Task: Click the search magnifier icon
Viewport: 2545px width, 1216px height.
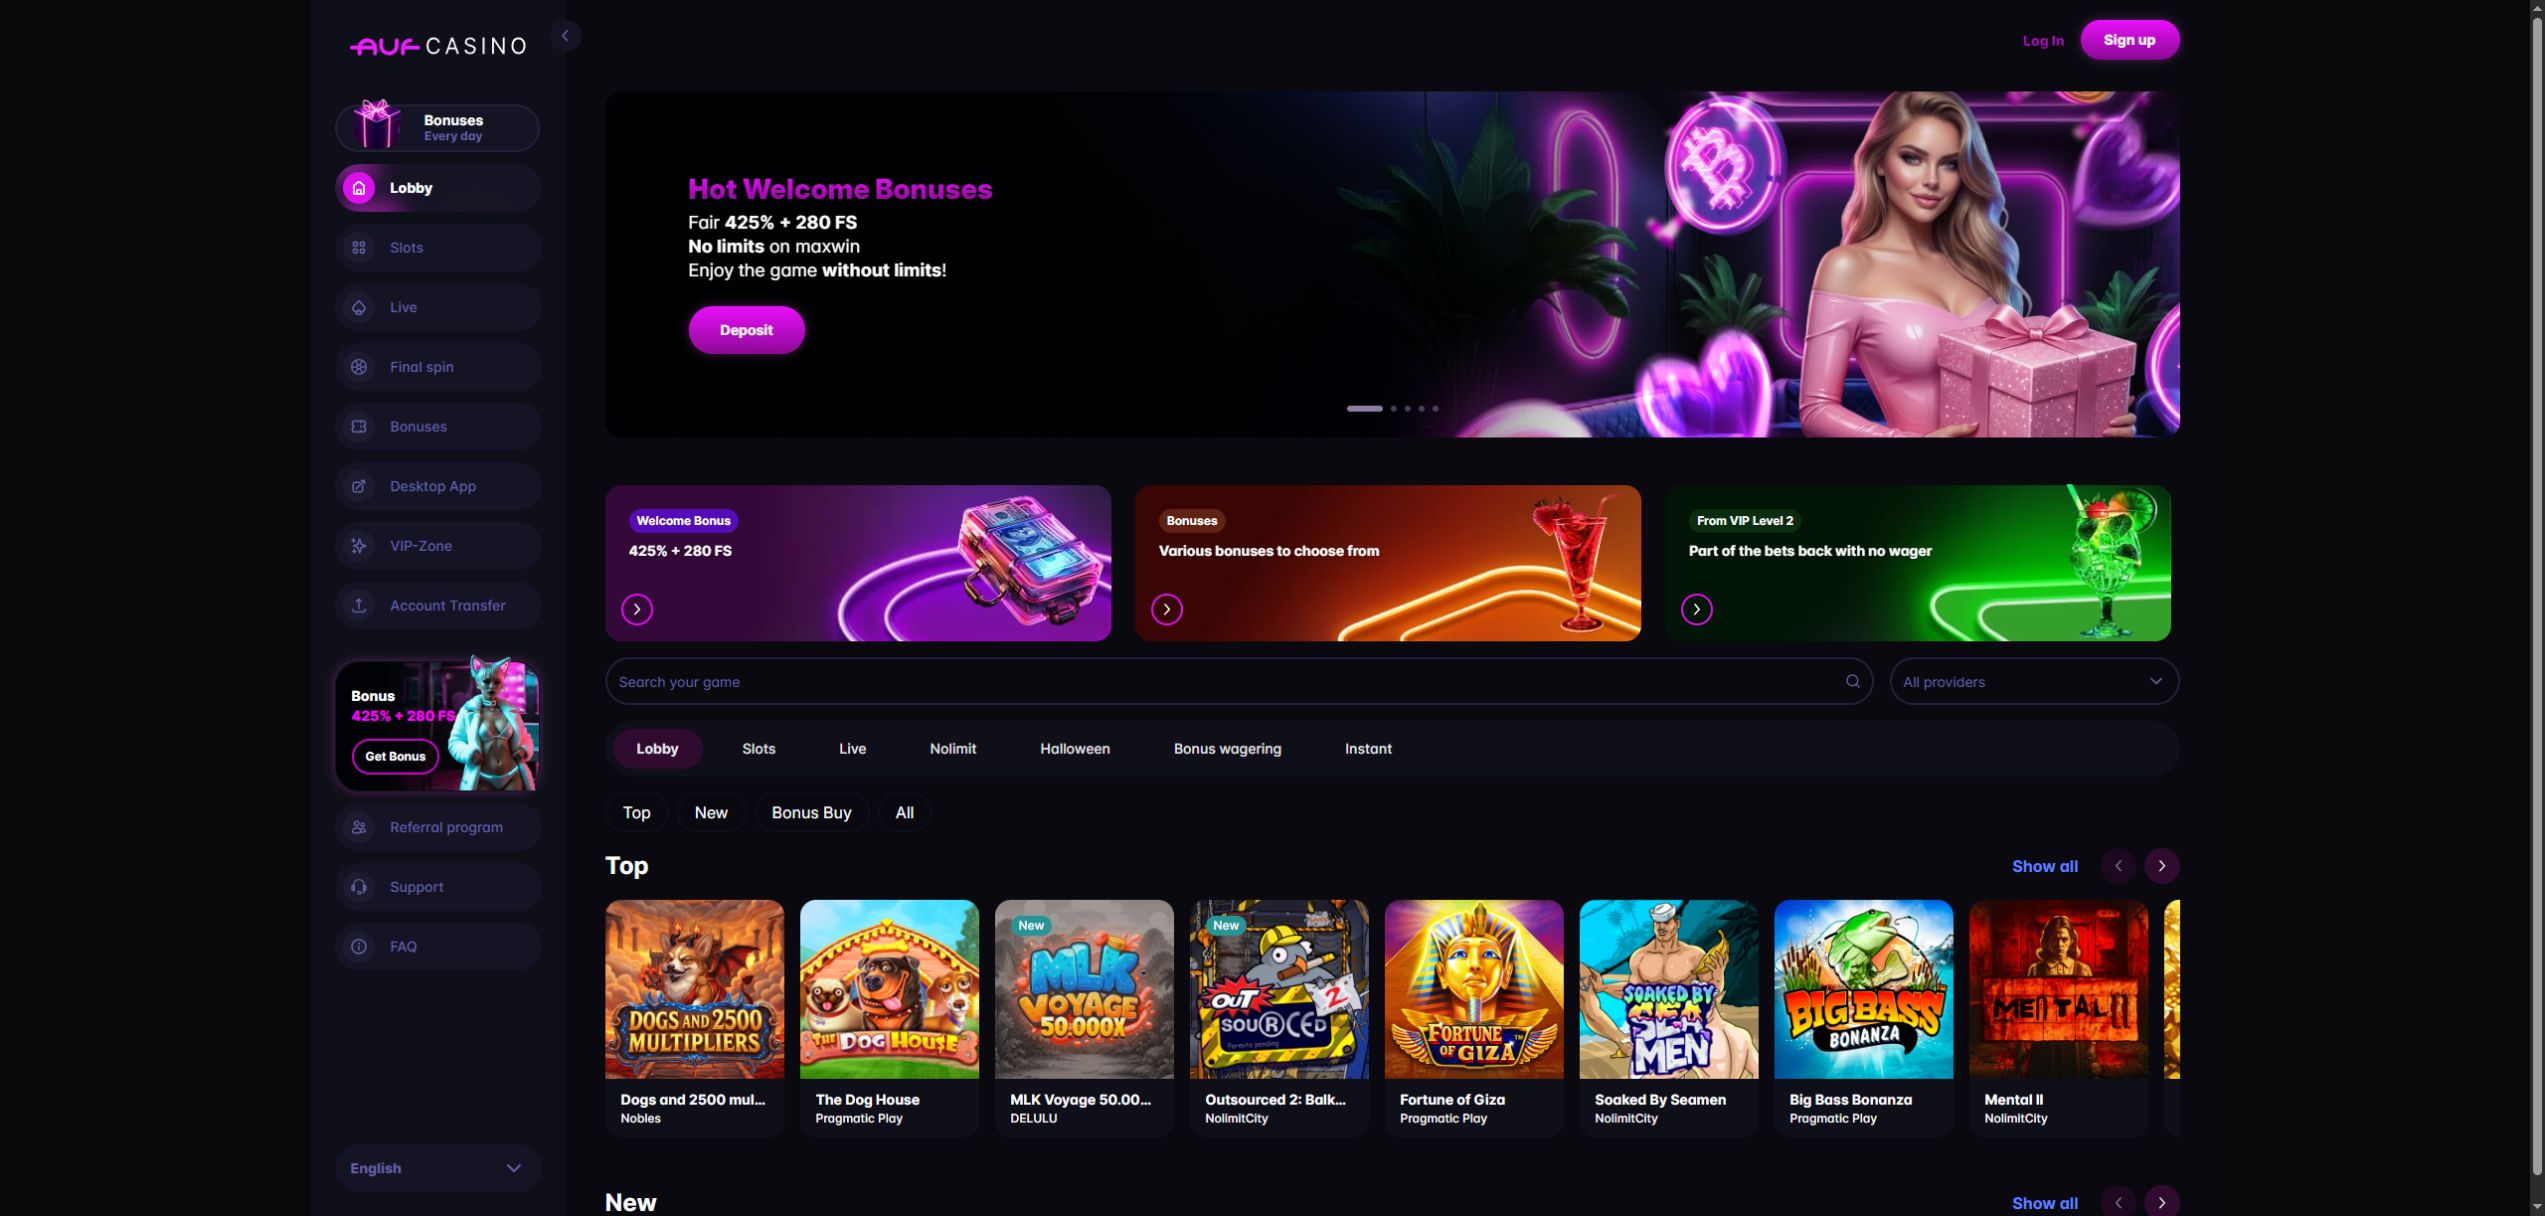Action: [1852, 682]
